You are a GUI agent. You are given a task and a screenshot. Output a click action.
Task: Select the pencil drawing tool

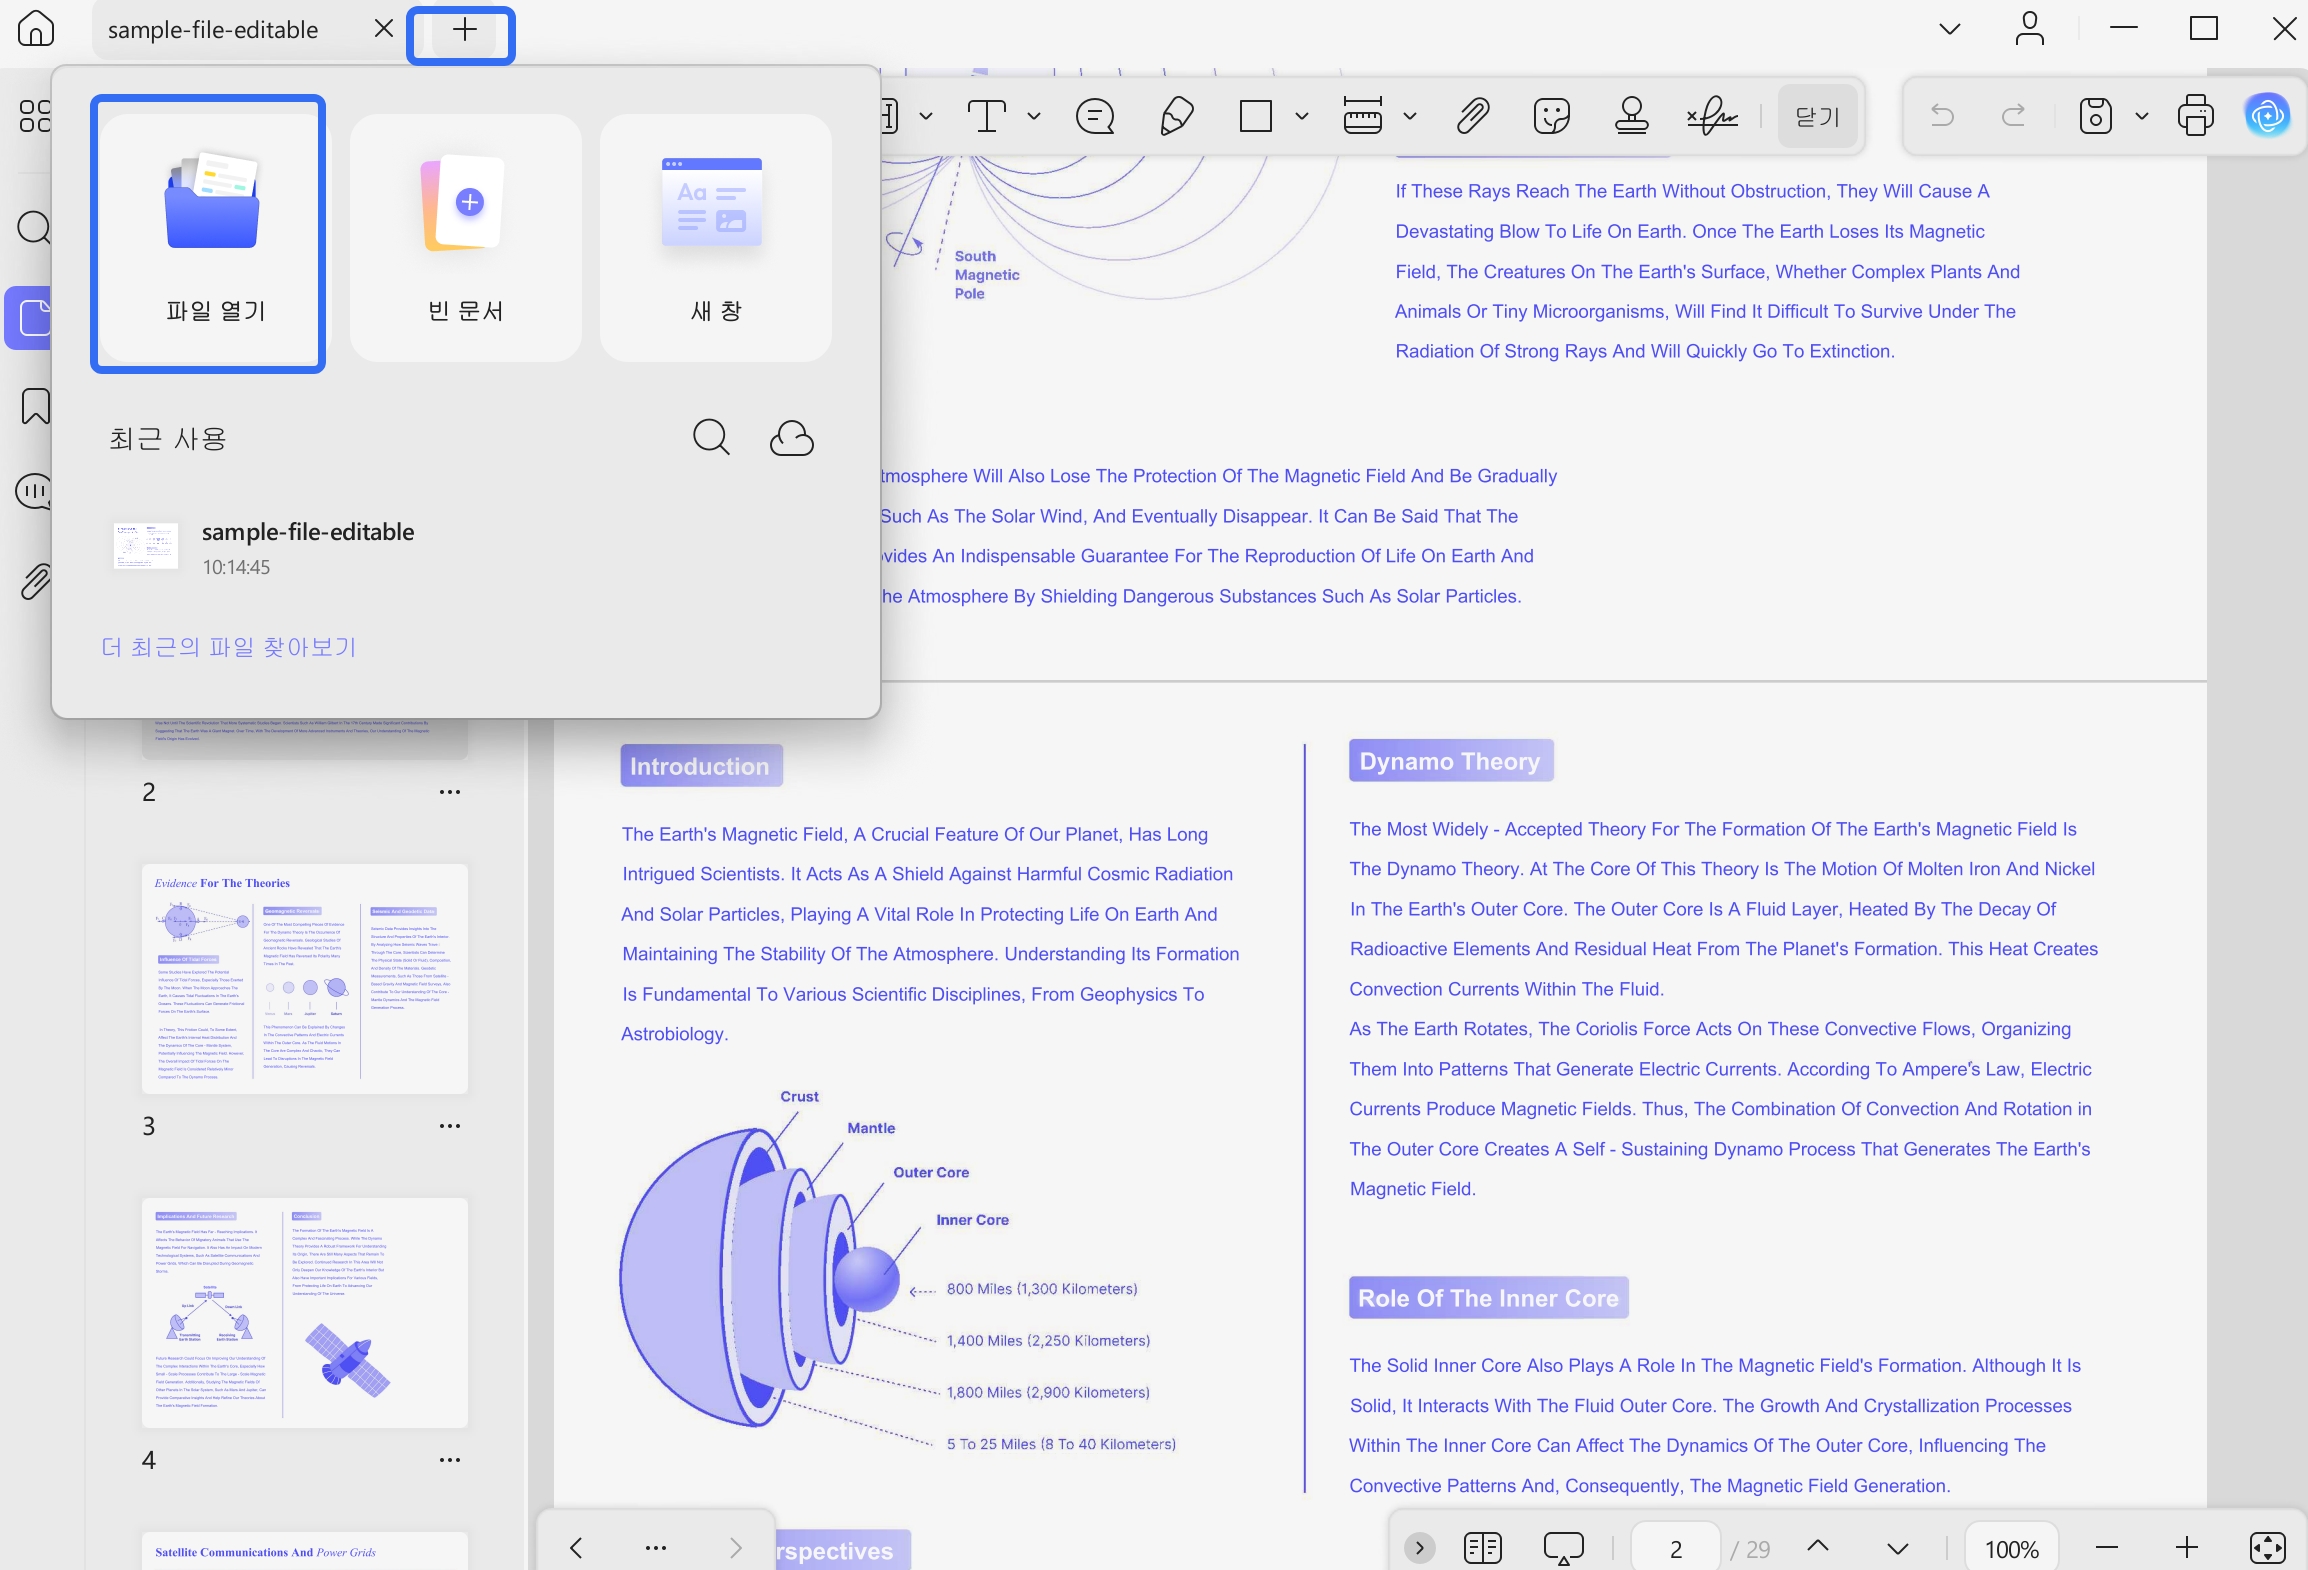pos(1177,116)
